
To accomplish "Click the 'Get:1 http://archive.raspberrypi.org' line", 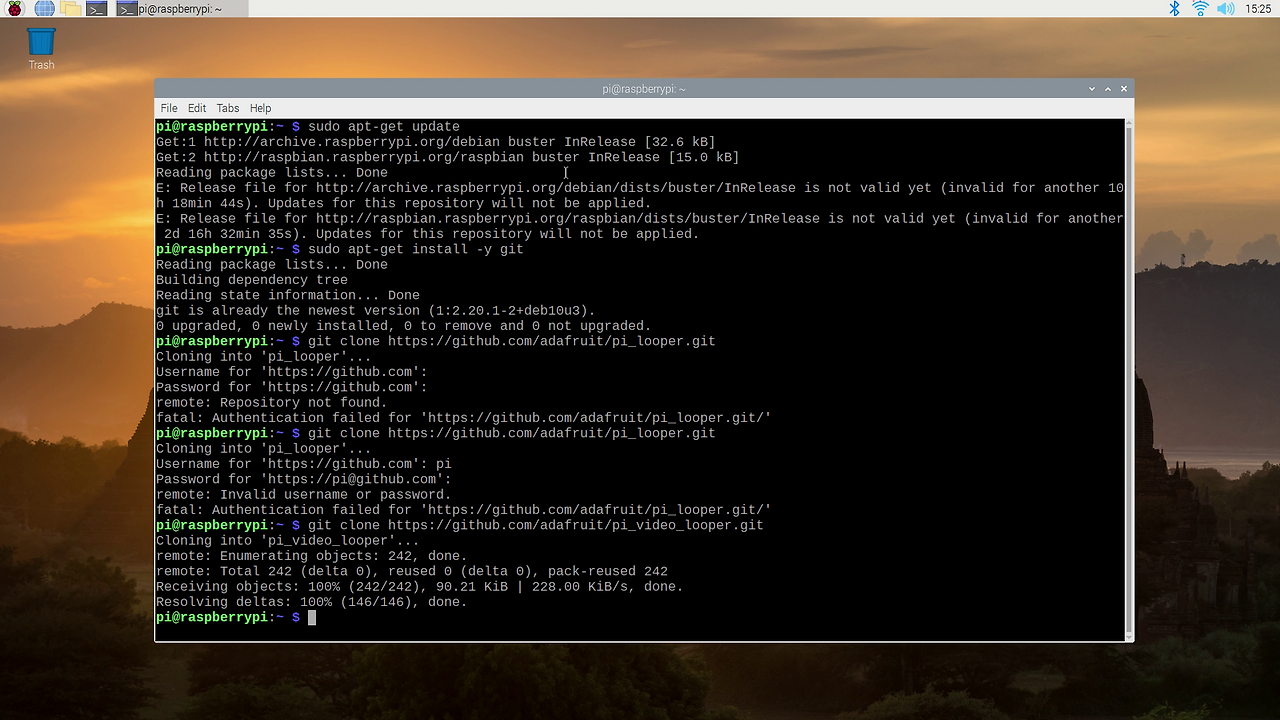I will 435,142.
